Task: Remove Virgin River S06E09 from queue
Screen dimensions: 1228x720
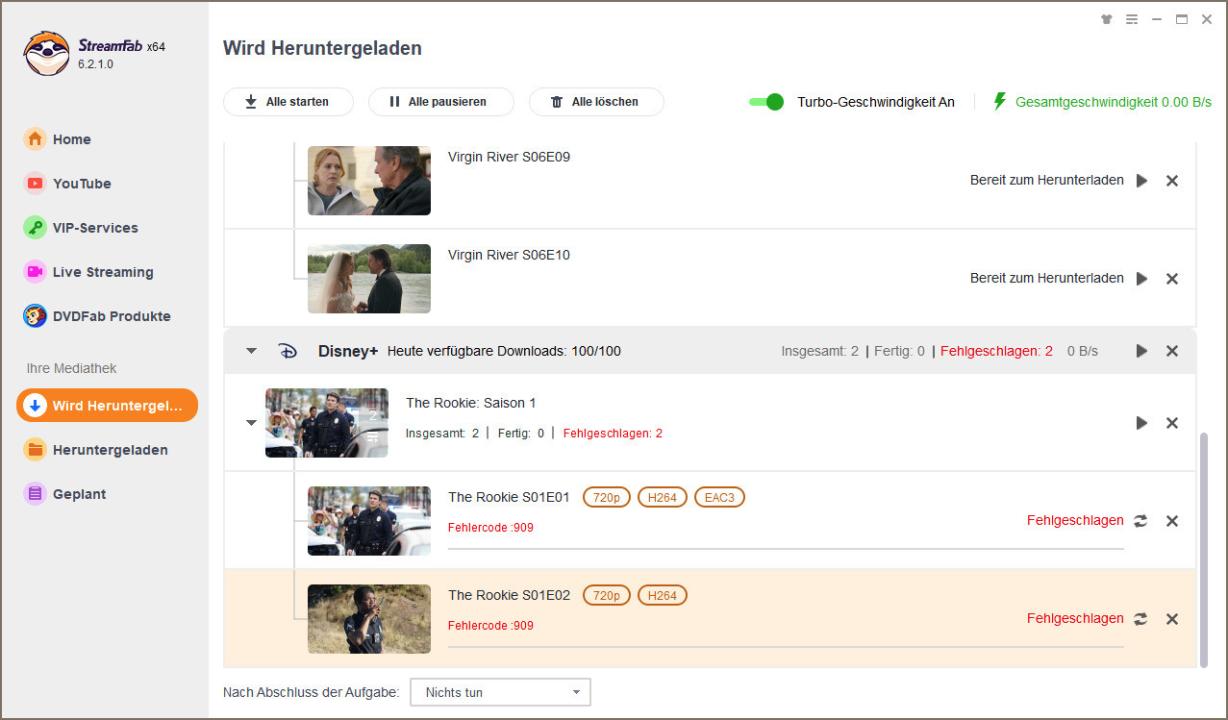Action: click(1172, 181)
